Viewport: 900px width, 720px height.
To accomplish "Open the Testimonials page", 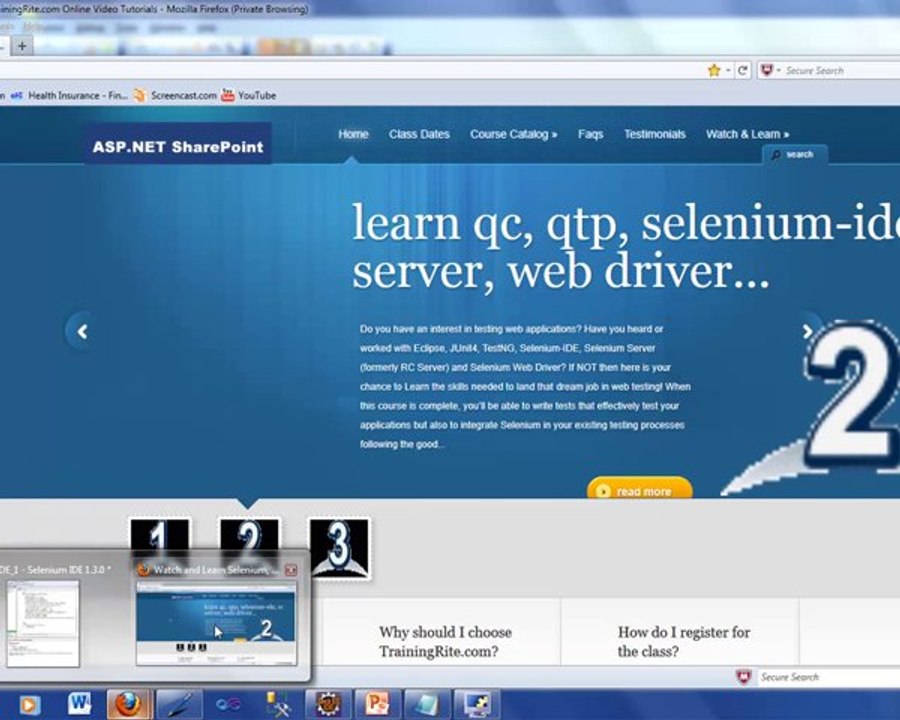I will (x=654, y=134).
